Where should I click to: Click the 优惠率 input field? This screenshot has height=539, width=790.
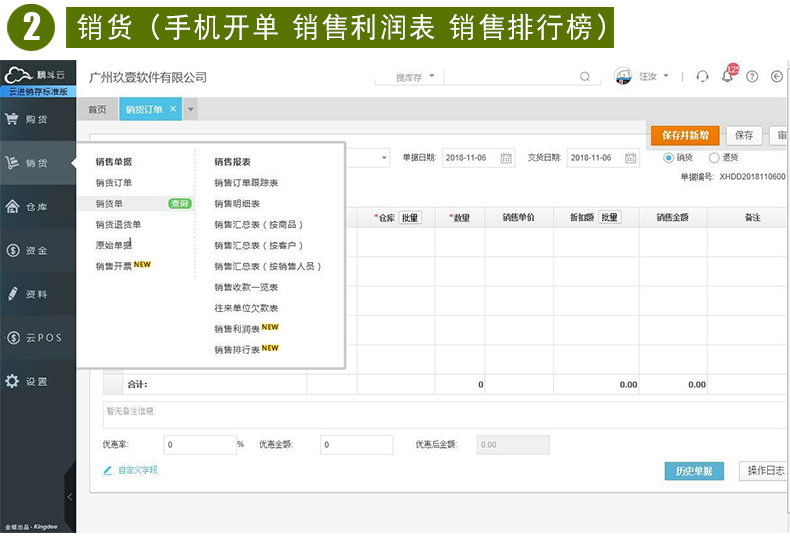[200, 445]
